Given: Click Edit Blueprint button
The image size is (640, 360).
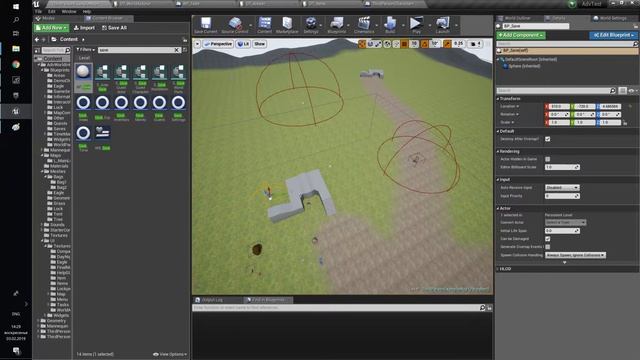Looking at the screenshot, I should (613, 36).
